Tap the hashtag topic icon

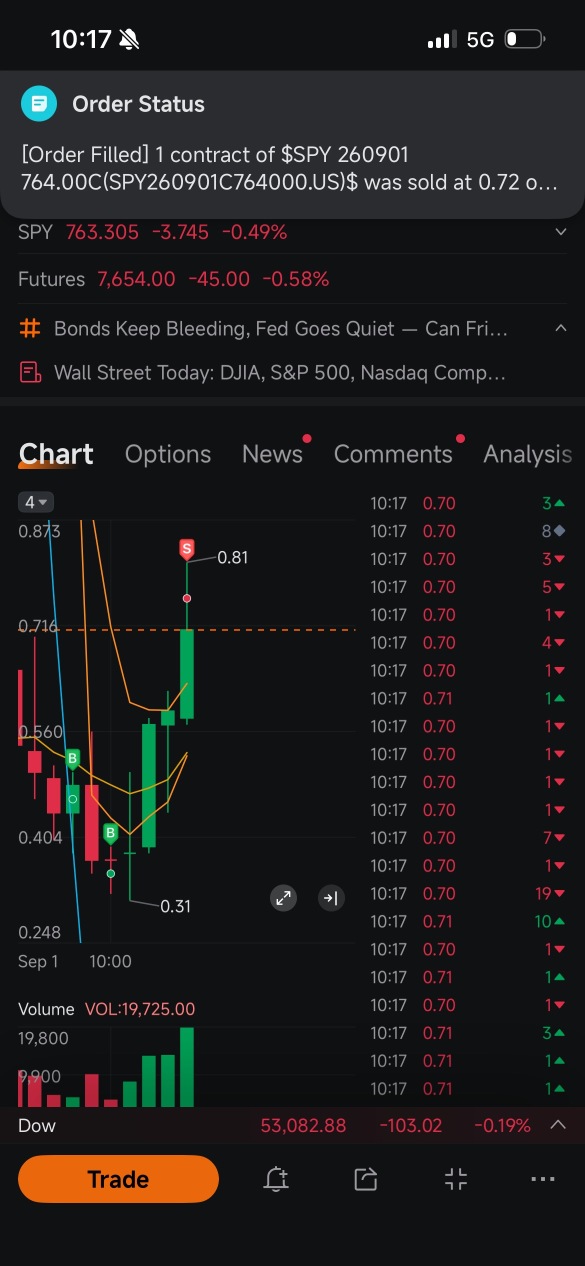30,328
